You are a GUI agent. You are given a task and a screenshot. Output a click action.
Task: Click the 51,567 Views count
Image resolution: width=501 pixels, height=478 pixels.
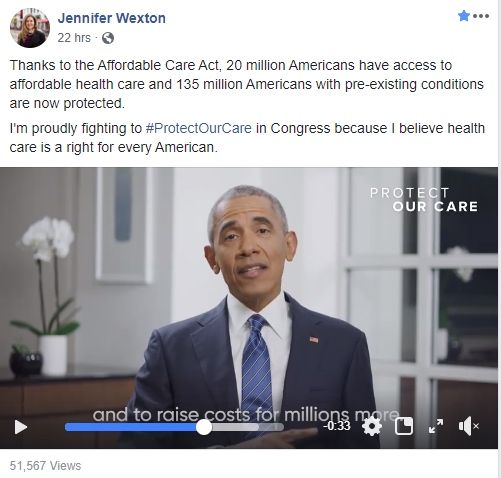coord(45,466)
